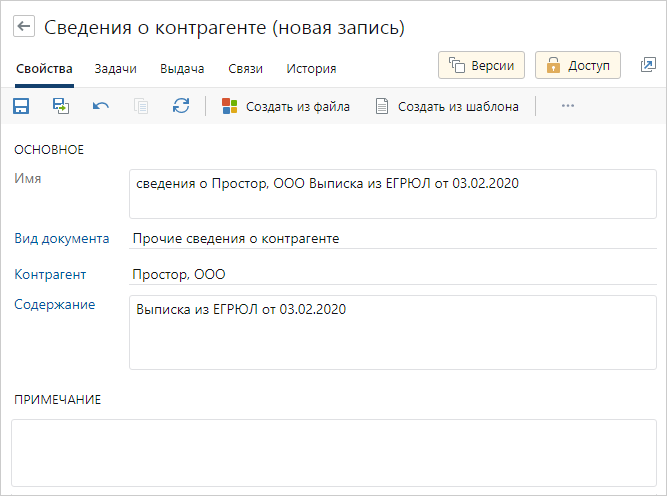Screen dimensions: 667x496
Task: Open the three-dots more actions menu
Action: 568,106
